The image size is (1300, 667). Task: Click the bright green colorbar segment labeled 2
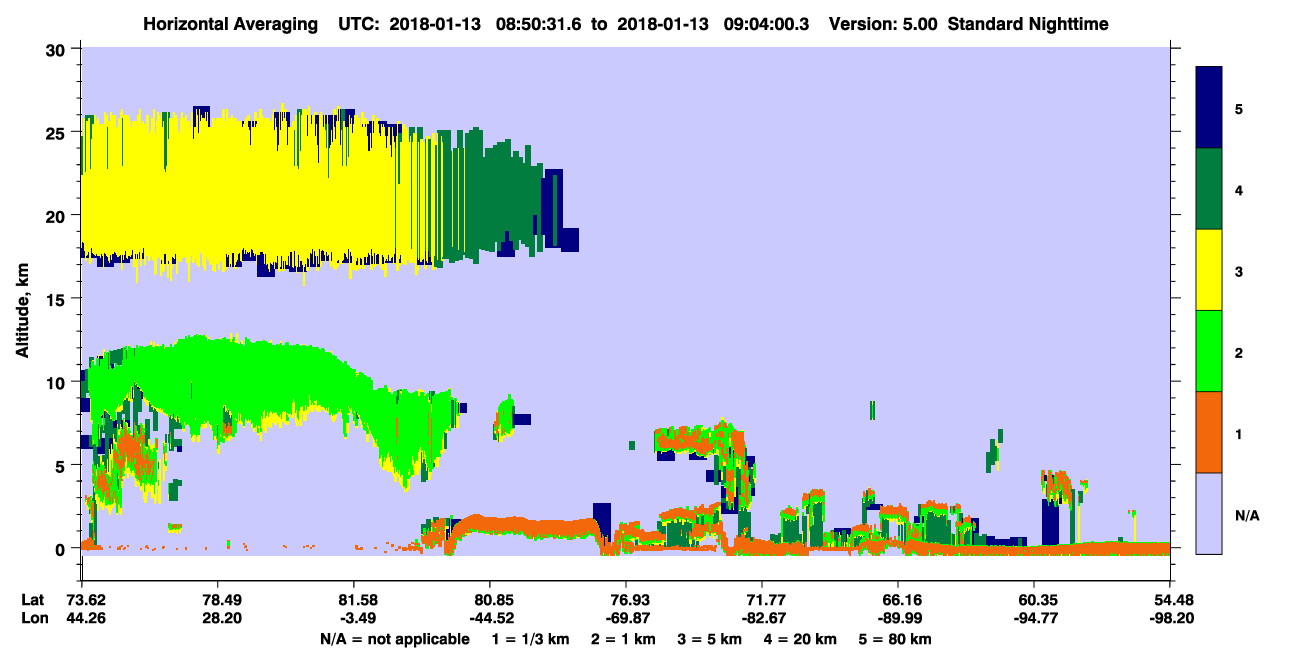pyautogui.click(x=1209, y=350)
